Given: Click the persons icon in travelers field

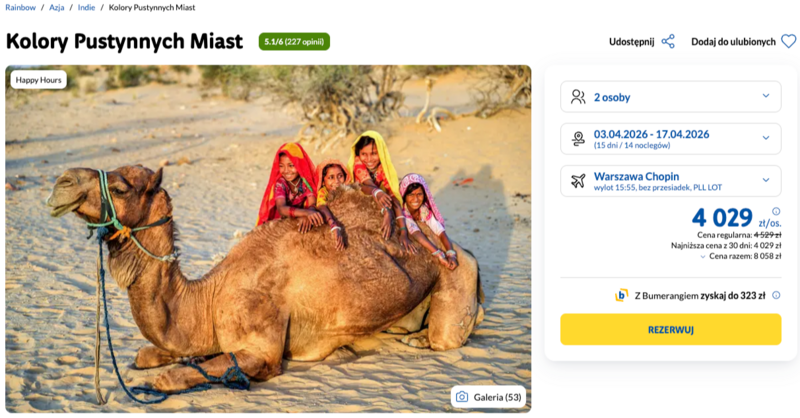Looking at the screenshot, I should pos(578,97).
